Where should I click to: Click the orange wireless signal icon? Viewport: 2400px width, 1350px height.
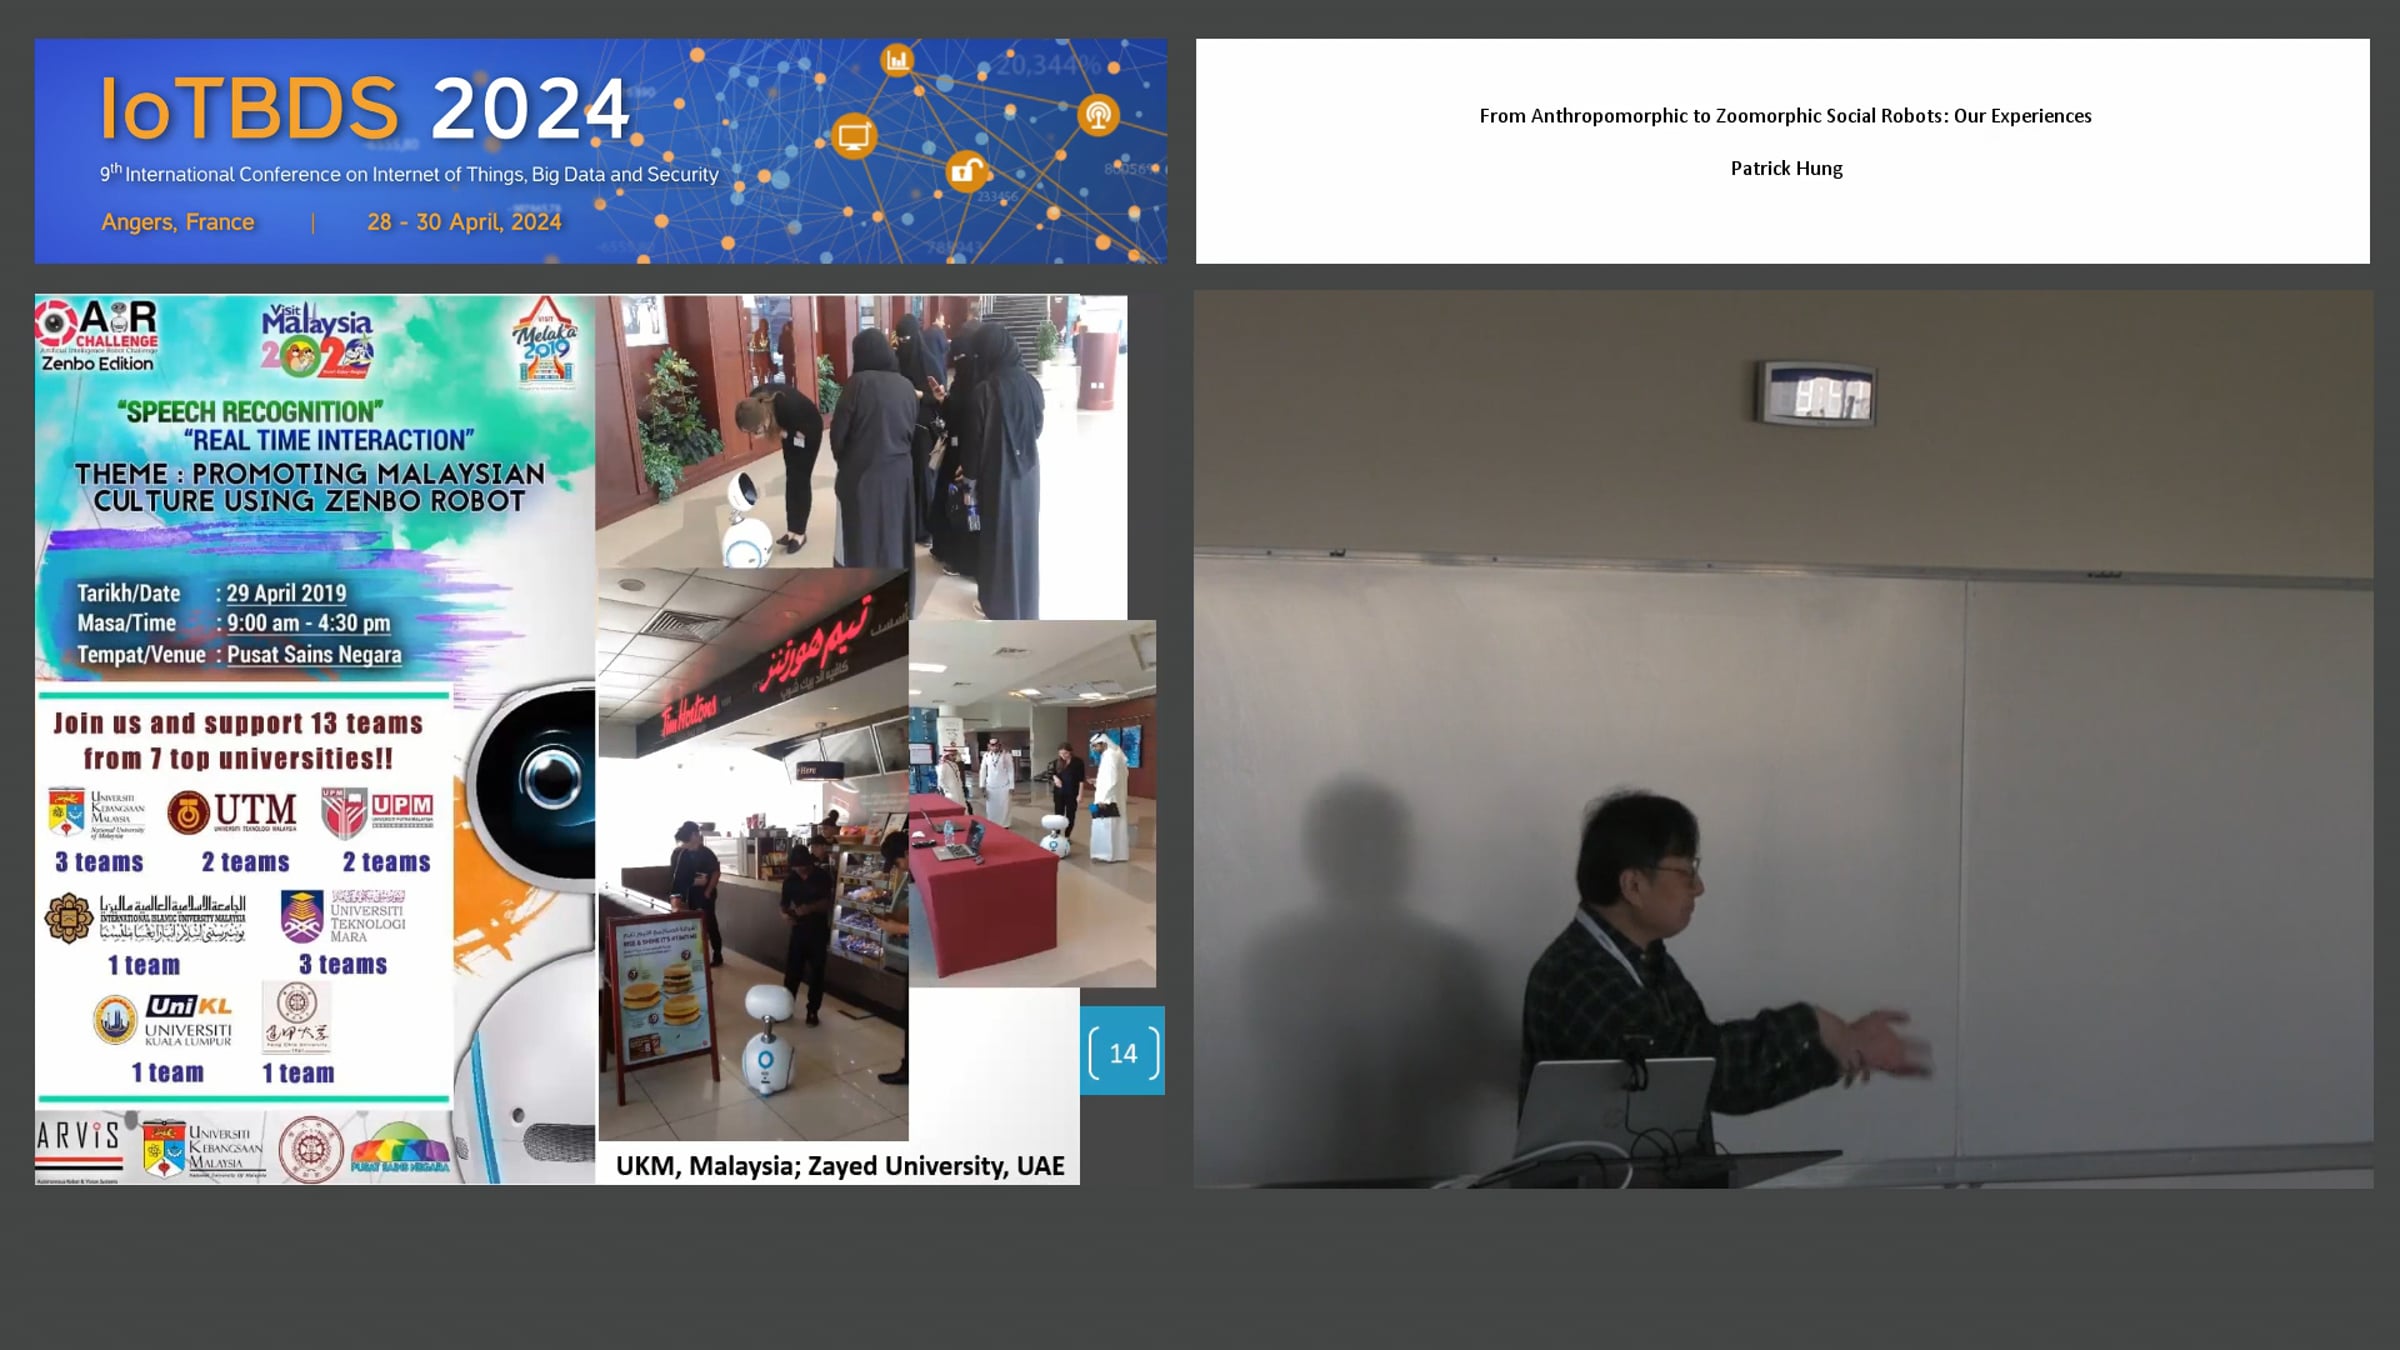tap(1098, 115)
